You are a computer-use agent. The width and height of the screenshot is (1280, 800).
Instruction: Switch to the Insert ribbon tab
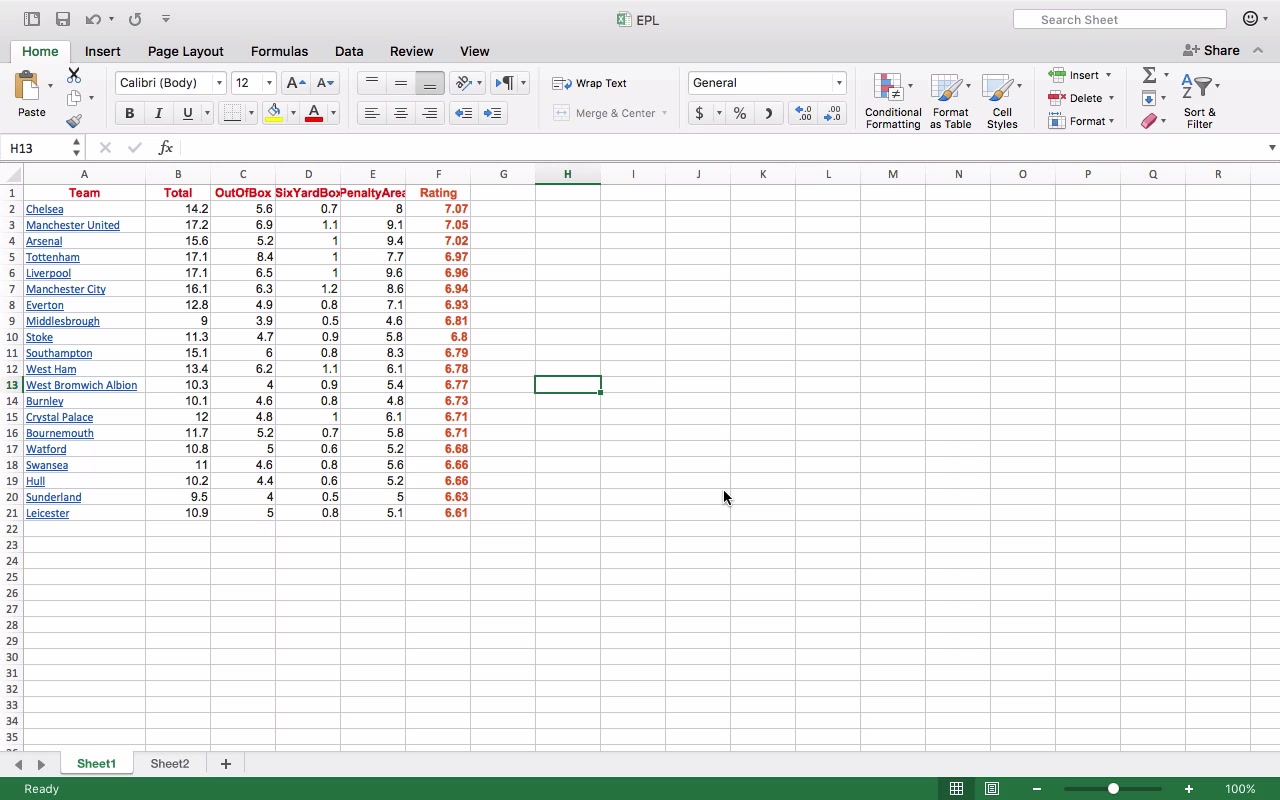(x=103, y=51)
